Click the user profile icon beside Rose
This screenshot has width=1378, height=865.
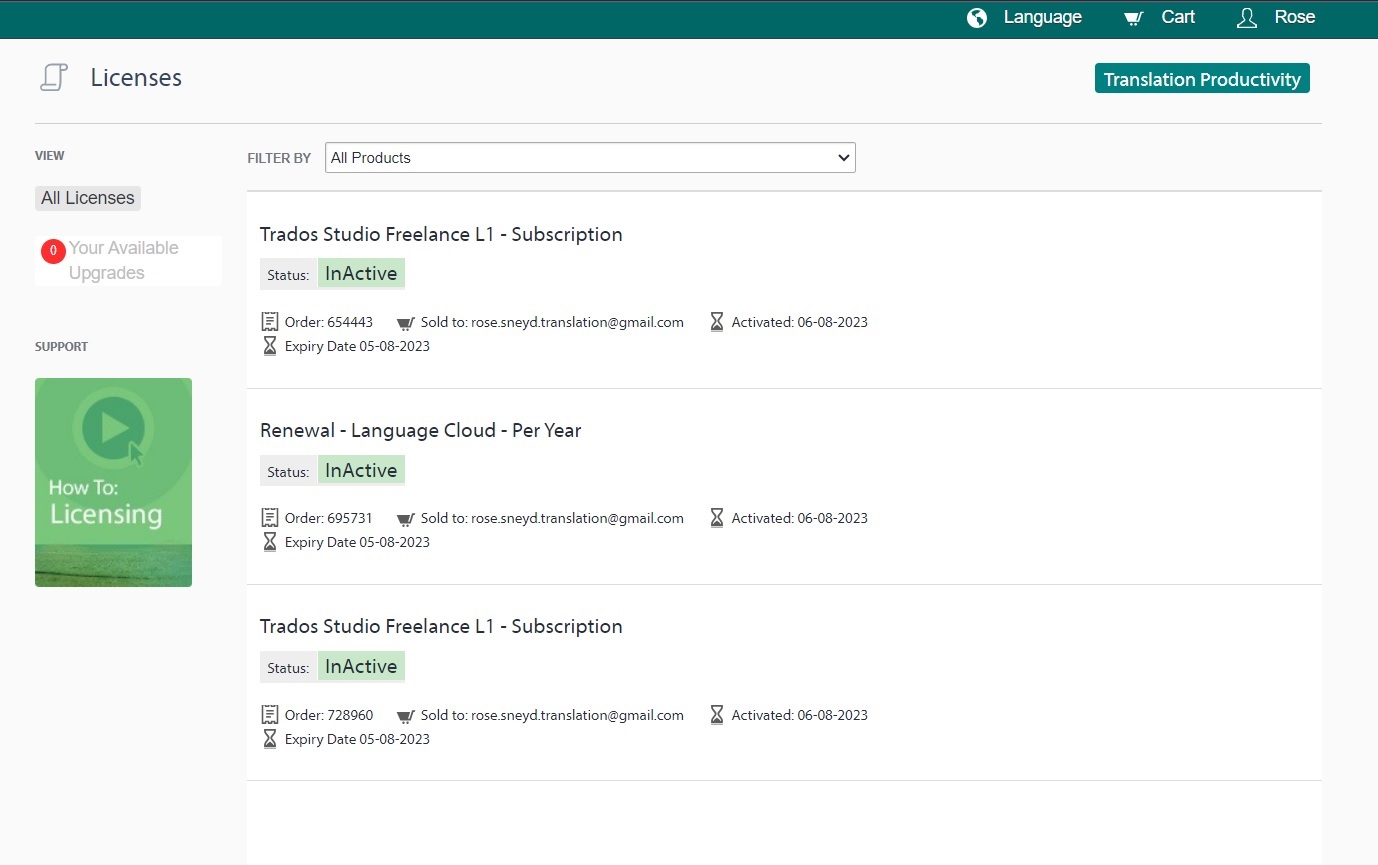1246,18
